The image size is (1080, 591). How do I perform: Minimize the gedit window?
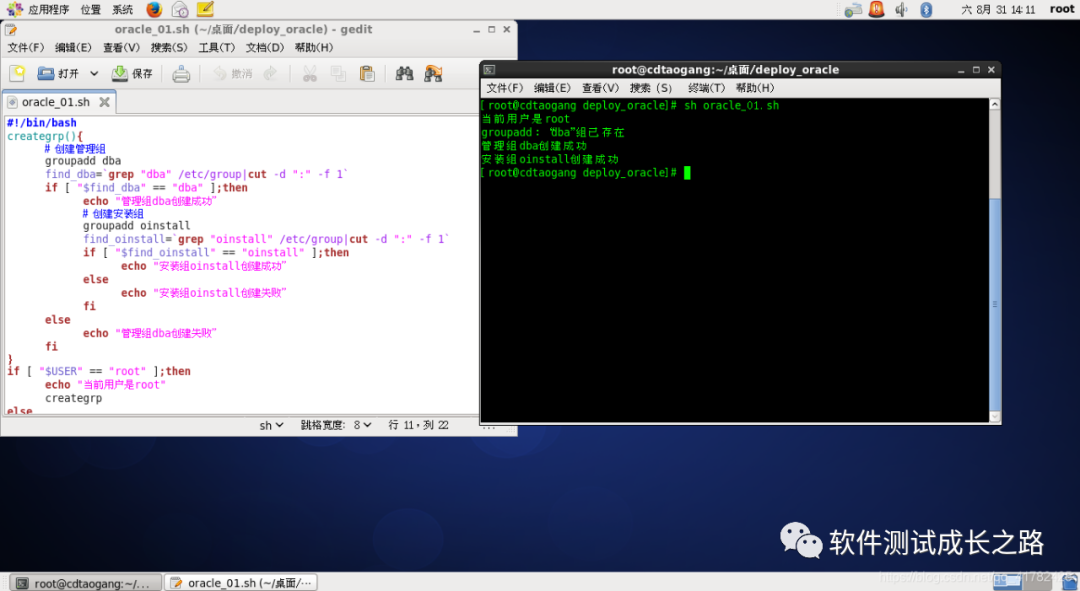coord(476,30)
